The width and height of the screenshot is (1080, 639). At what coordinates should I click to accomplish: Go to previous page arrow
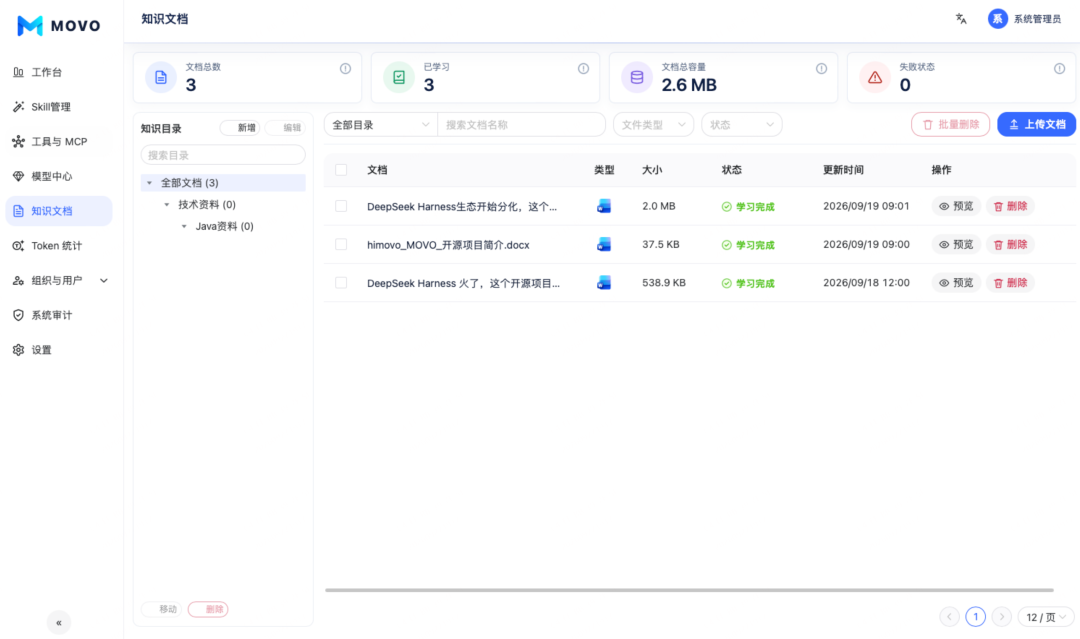(x=949, y=617)
